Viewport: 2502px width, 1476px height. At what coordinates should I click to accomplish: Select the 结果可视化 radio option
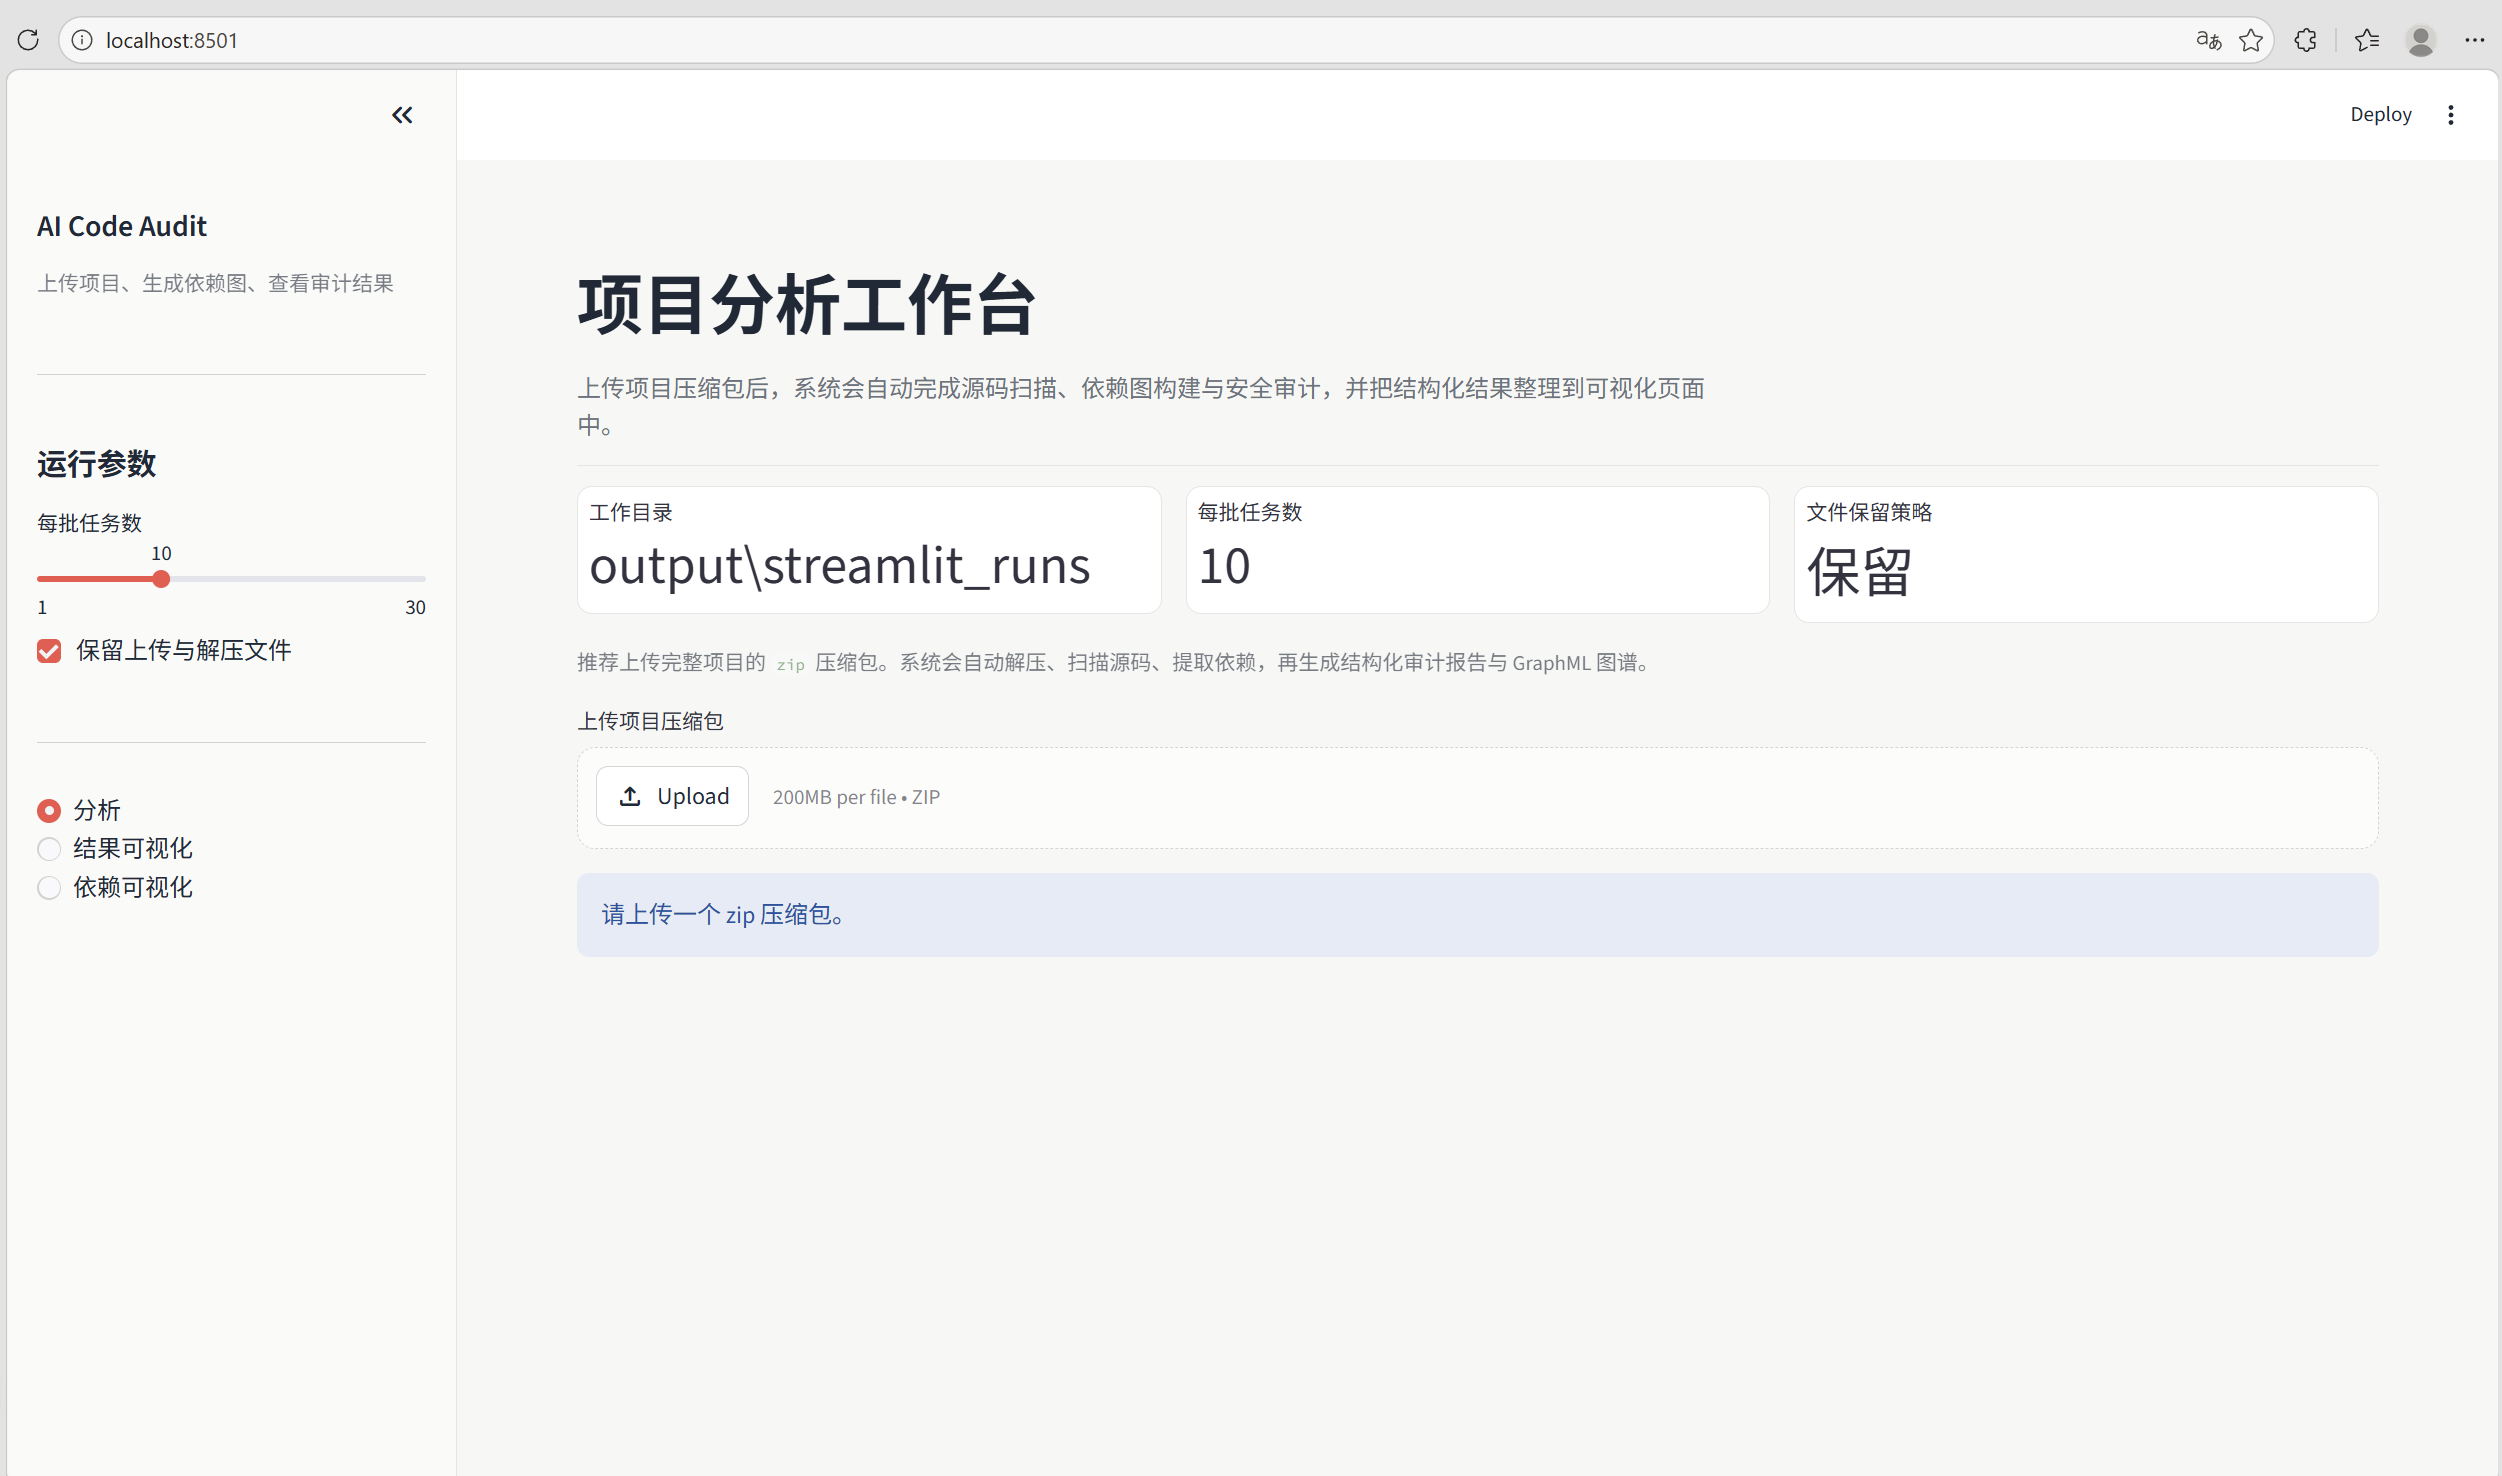[49, 849]
